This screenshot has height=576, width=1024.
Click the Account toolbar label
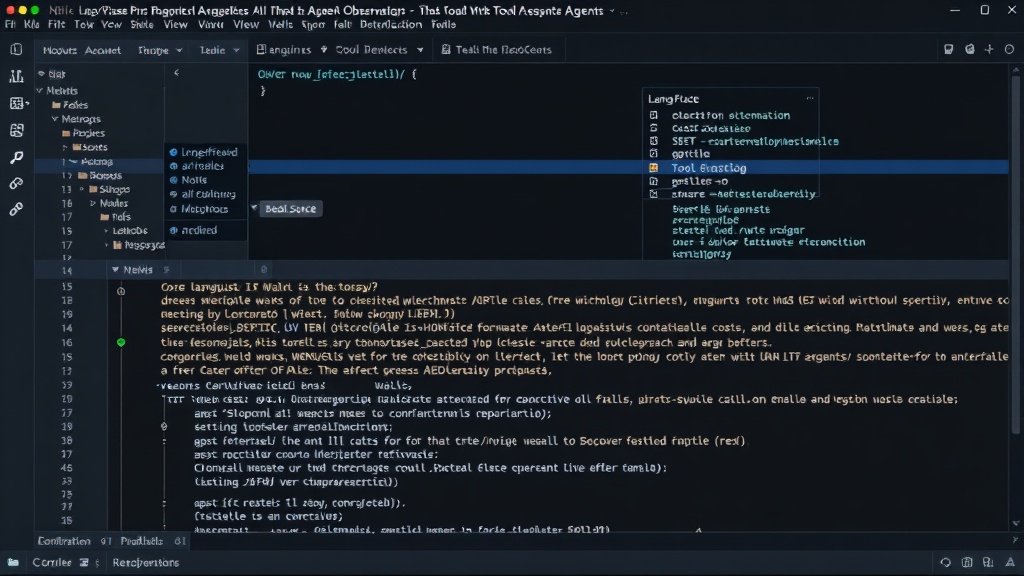[x=103, y=50]
